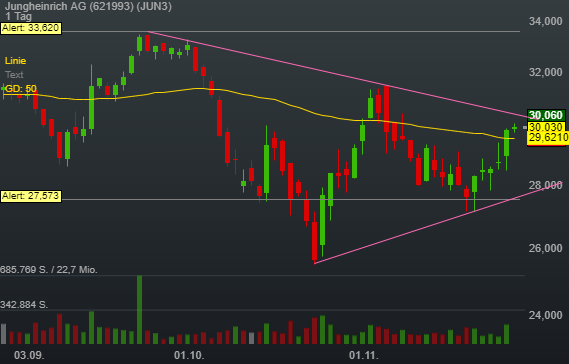The height and width of the screenshot is (364, 569).
Task: Click the 685.769 S. volume label
Action: pos(24,270)
